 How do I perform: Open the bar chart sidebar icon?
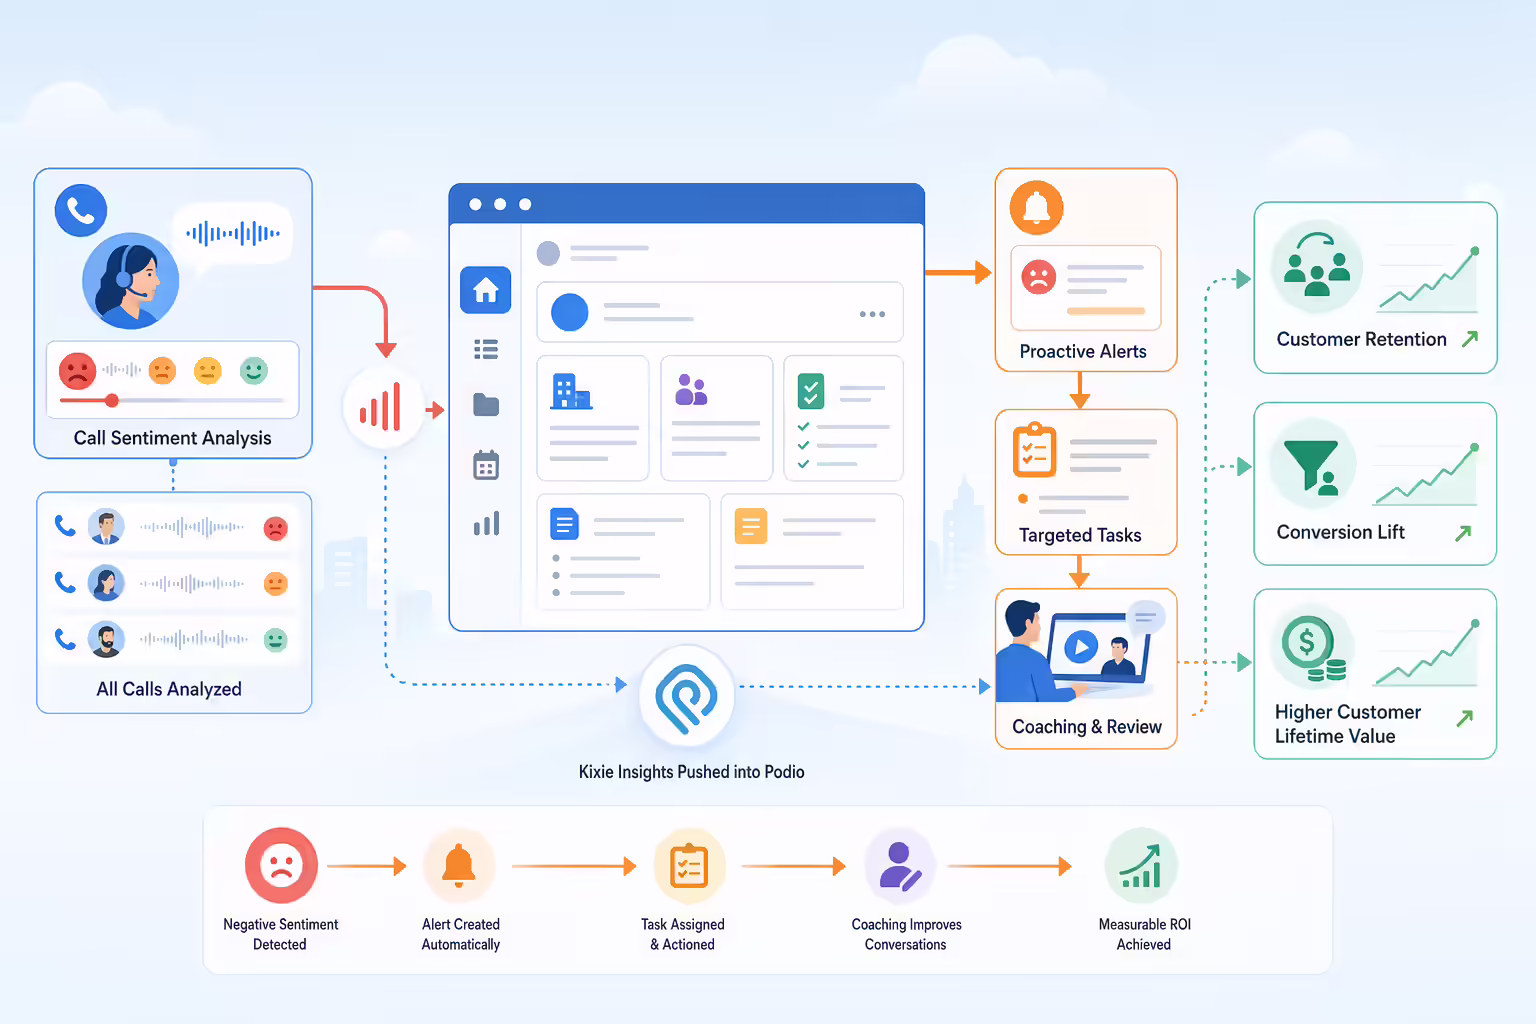(x=486, y=523)
